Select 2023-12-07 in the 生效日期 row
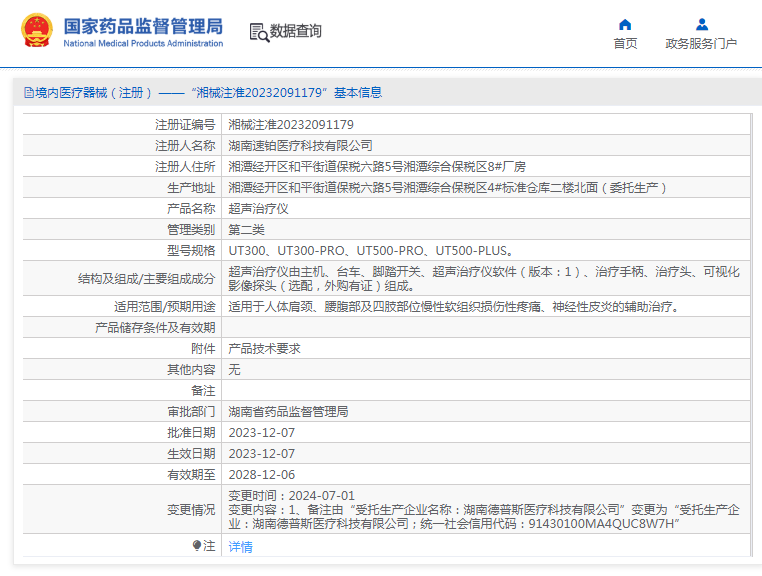The height and width of the screenshot is (576, 762). point(261,454)
